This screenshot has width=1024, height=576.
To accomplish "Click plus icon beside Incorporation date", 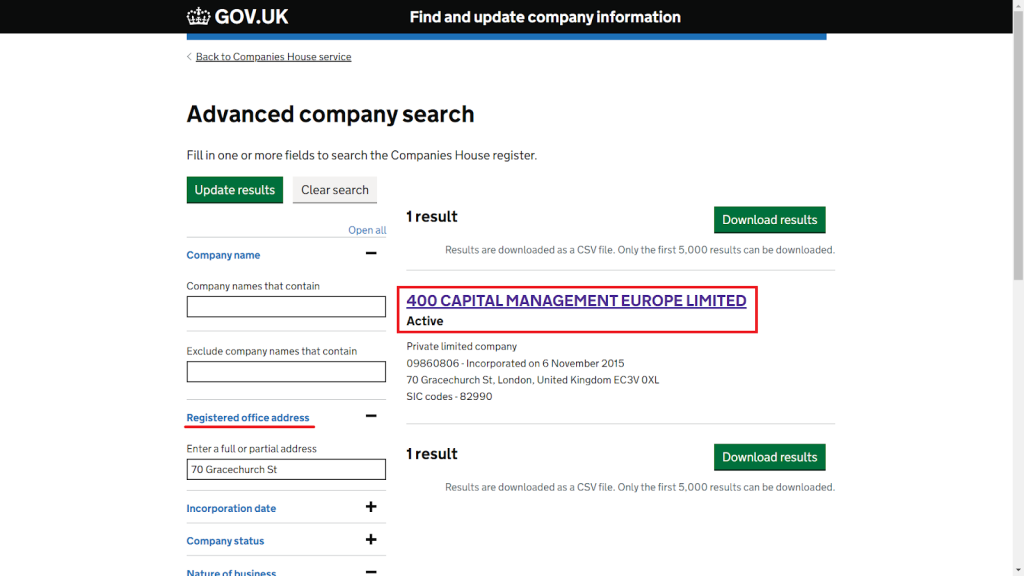I will tap(371, 507).
